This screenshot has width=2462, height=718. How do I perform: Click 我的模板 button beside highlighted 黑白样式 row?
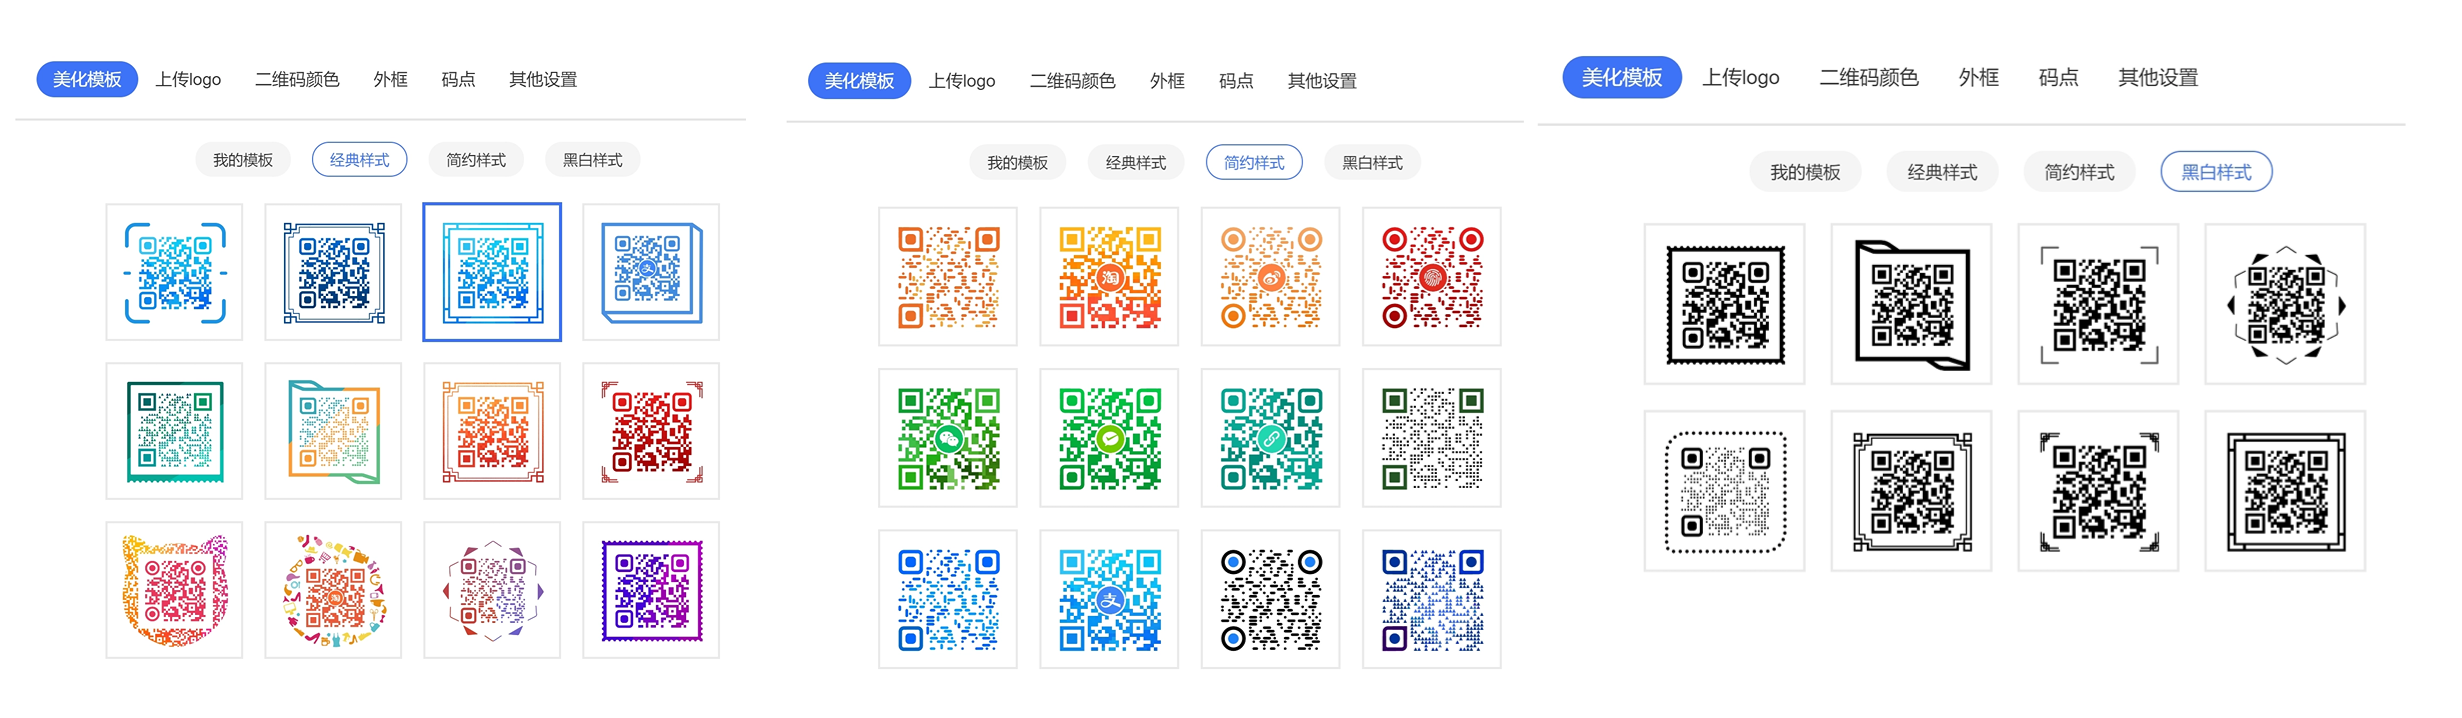[1804, 172]
